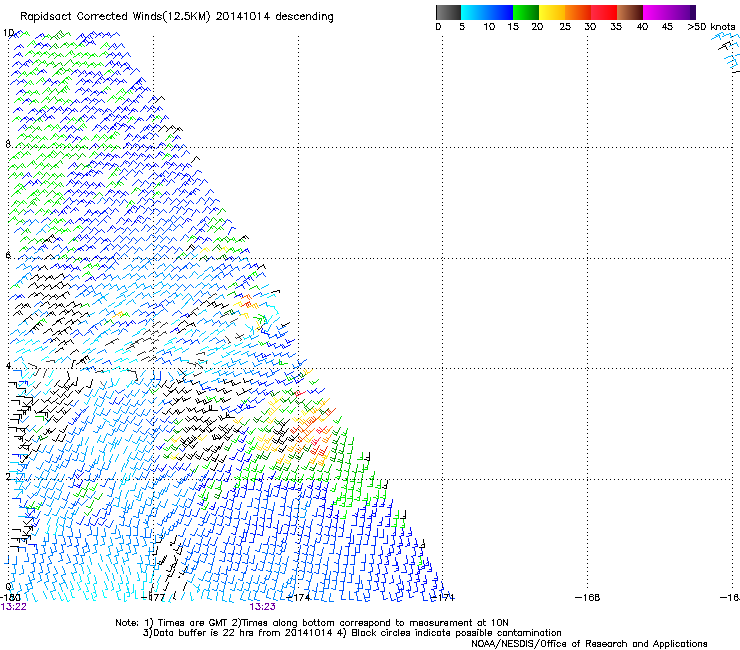This screenshot has width=740, height=650.
Task: Click the orange 25-30 knots legend swatch
Action: (x=578, y=12)
